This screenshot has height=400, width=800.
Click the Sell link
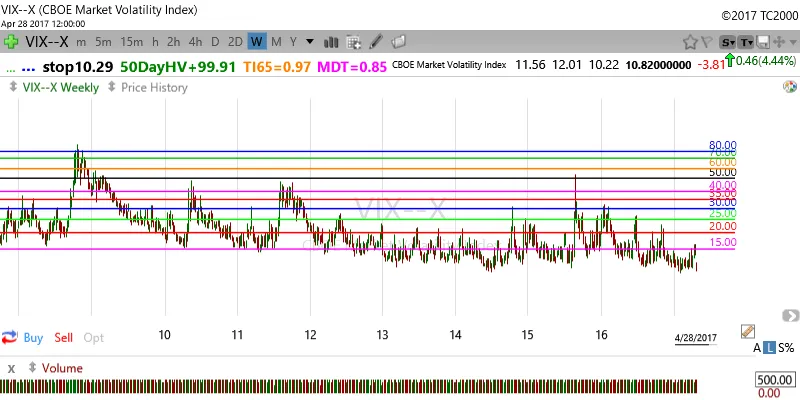coord(64,337)
